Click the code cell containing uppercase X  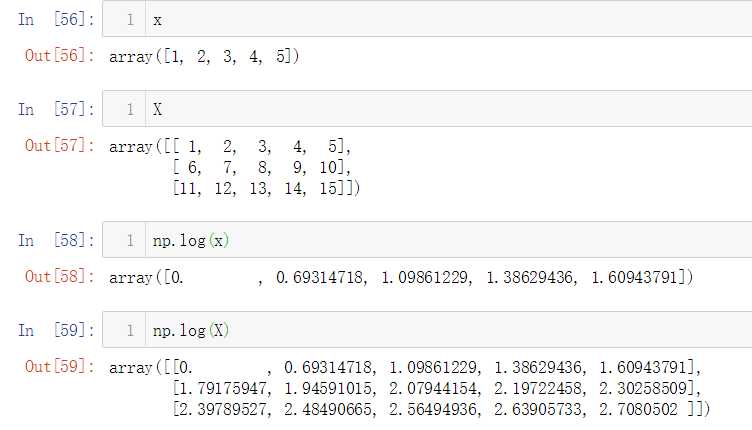pos(427,109)
